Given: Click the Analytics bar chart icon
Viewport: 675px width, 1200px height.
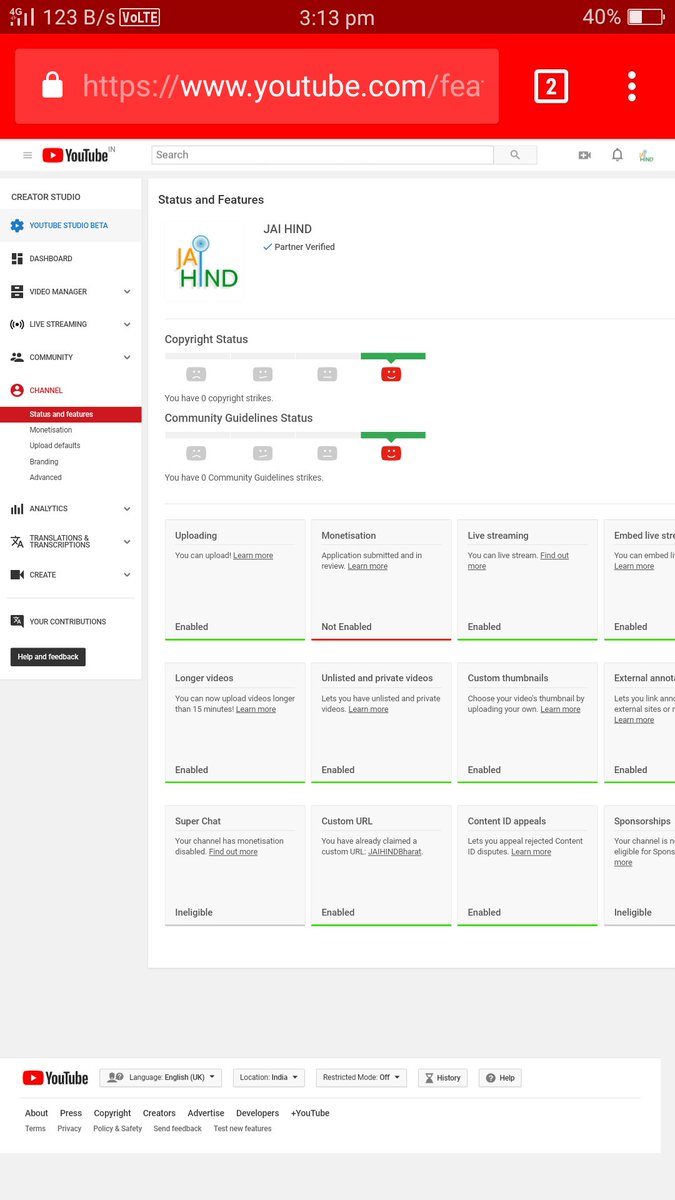Looking at the screenshot, I should [x=17, y=509].
